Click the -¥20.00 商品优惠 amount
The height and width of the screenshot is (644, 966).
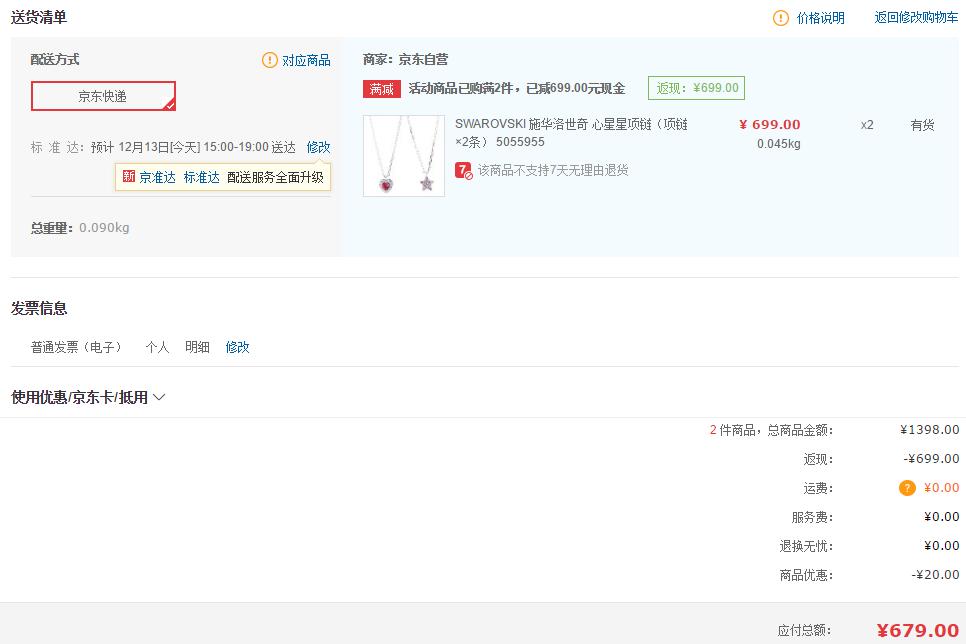click(x=935, y=575)
